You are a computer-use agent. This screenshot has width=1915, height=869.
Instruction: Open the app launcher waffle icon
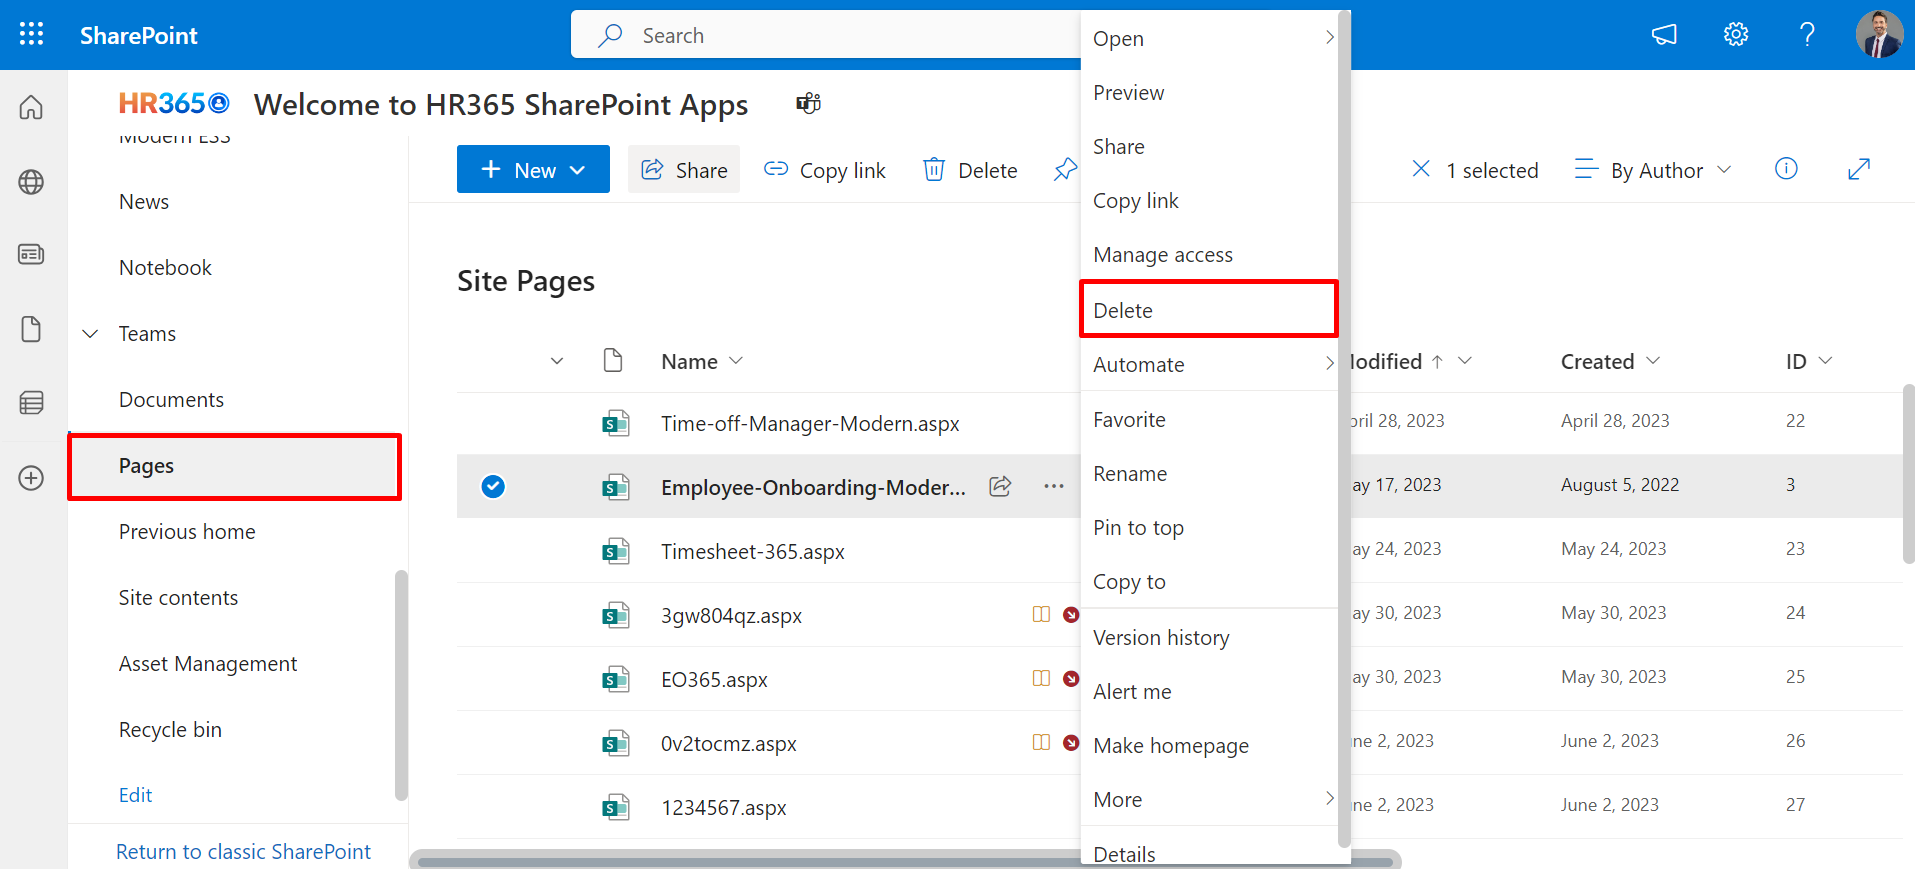[32, 34]
